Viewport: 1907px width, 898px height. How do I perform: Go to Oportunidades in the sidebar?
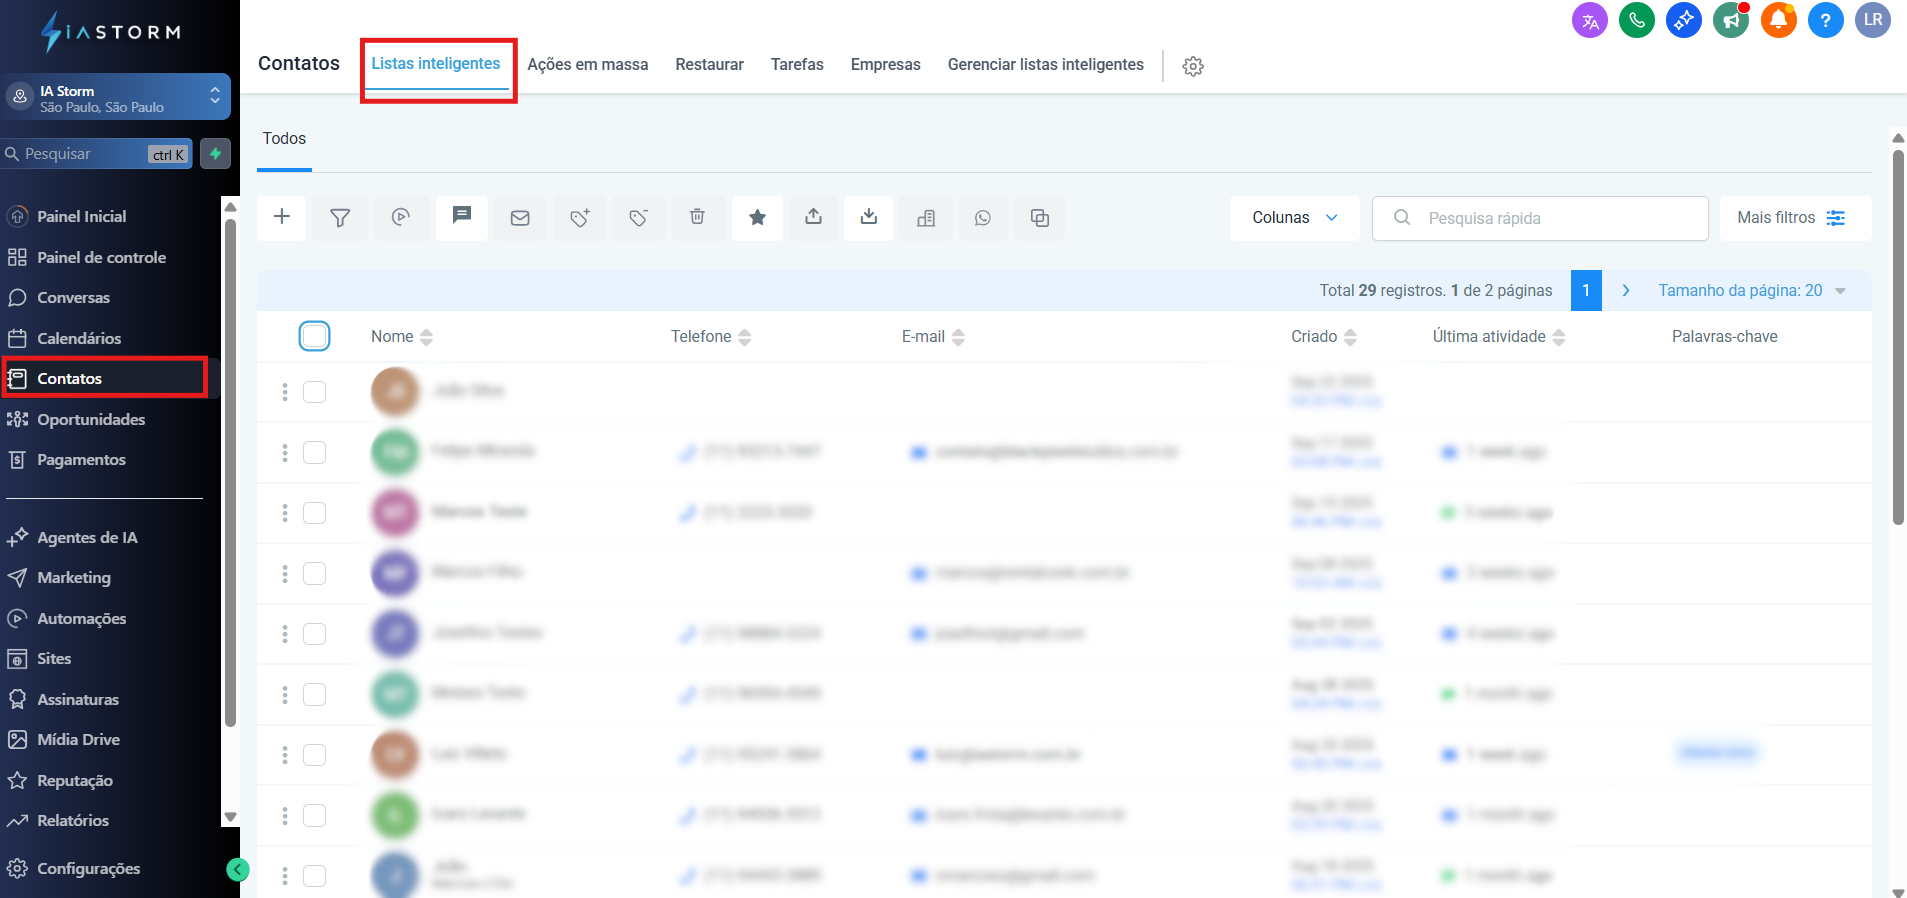(91, 419)
